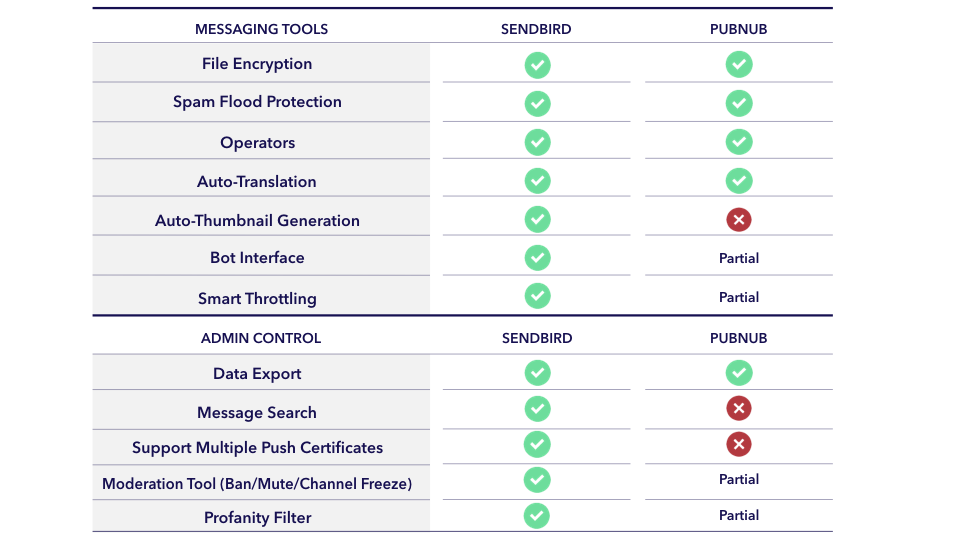The width and height of the screenshot is (960, 540).
Task: Click Sendbird's green check for File Encryption
Action: point(538,65)
